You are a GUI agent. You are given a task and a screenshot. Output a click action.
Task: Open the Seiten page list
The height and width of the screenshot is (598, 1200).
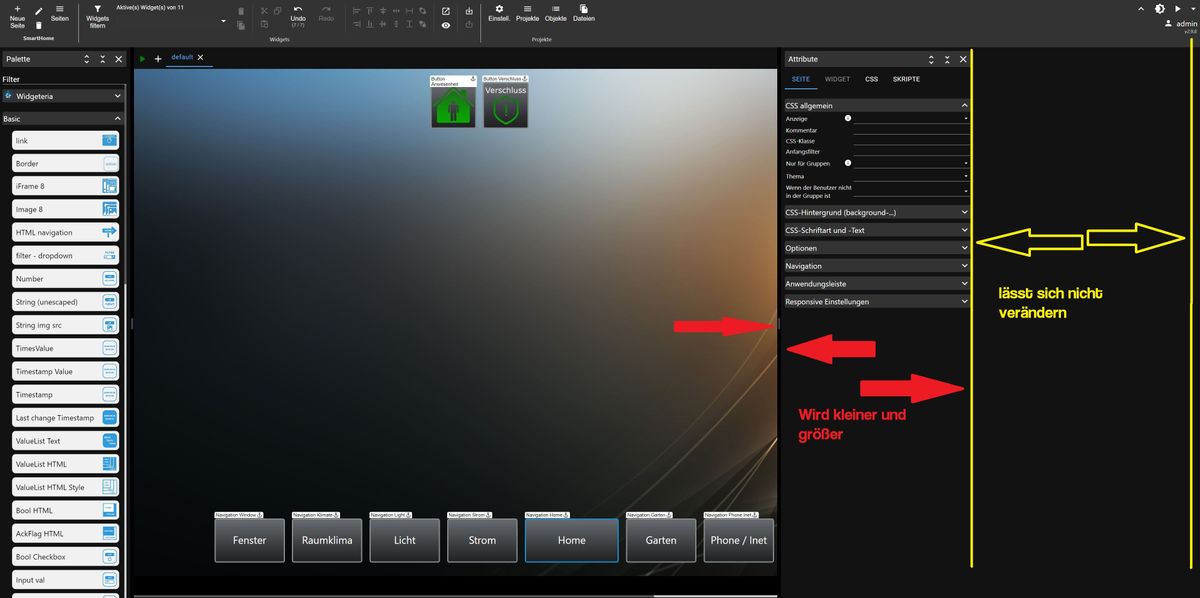(60, 14)
